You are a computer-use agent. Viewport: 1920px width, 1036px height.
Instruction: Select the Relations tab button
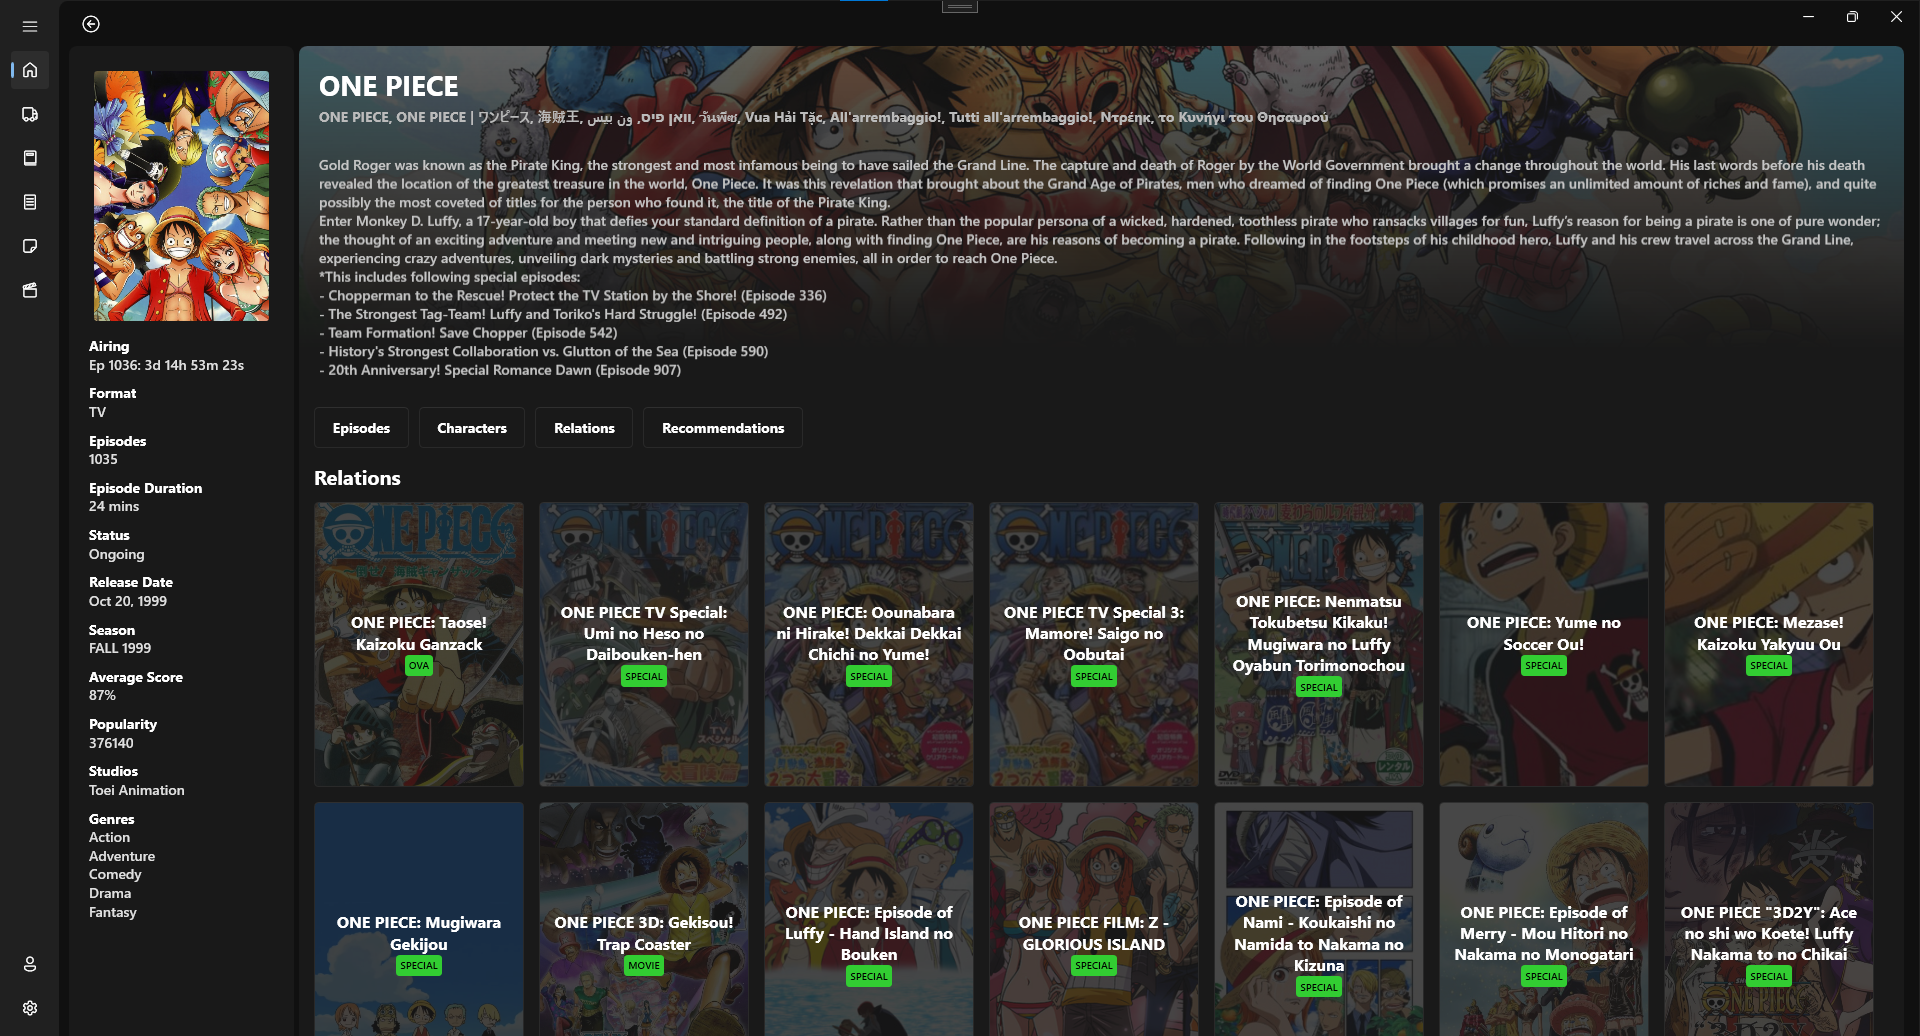pyautogui.click(x=584, y=428)
